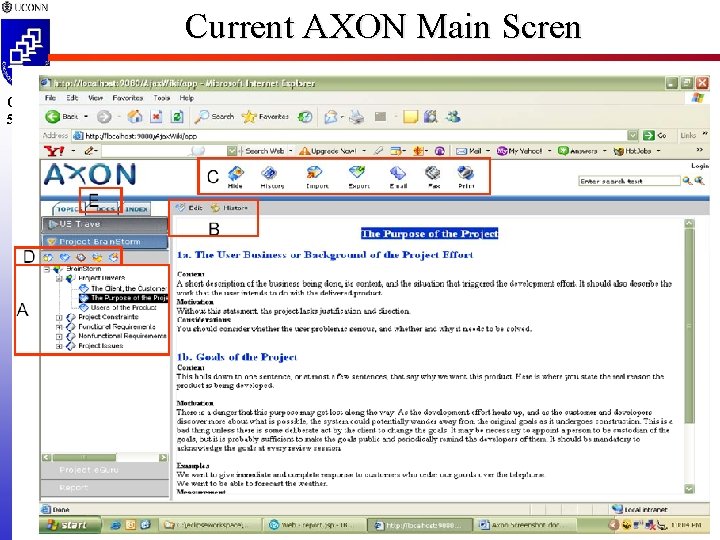Click the browser Refresh icon
The width and height of the screenshot is (720, 540).
(x=177, y=117)
